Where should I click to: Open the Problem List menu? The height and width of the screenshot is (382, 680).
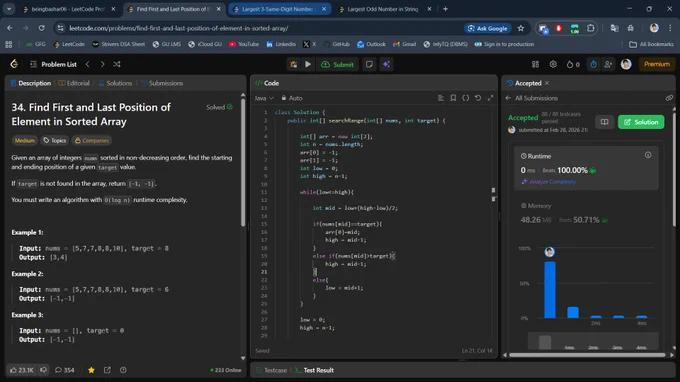[53, 64]
